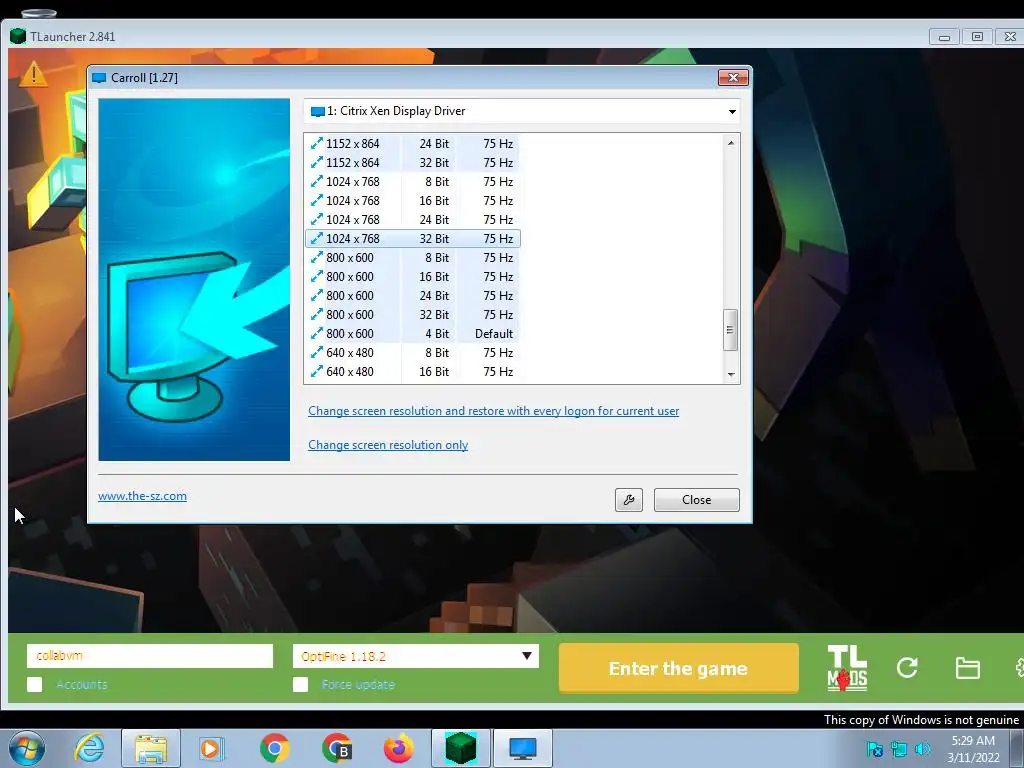This screenshot has width=1024, height=768.
Task: Close the Carroll dialog with X
Action: click(x=733, y=78)
